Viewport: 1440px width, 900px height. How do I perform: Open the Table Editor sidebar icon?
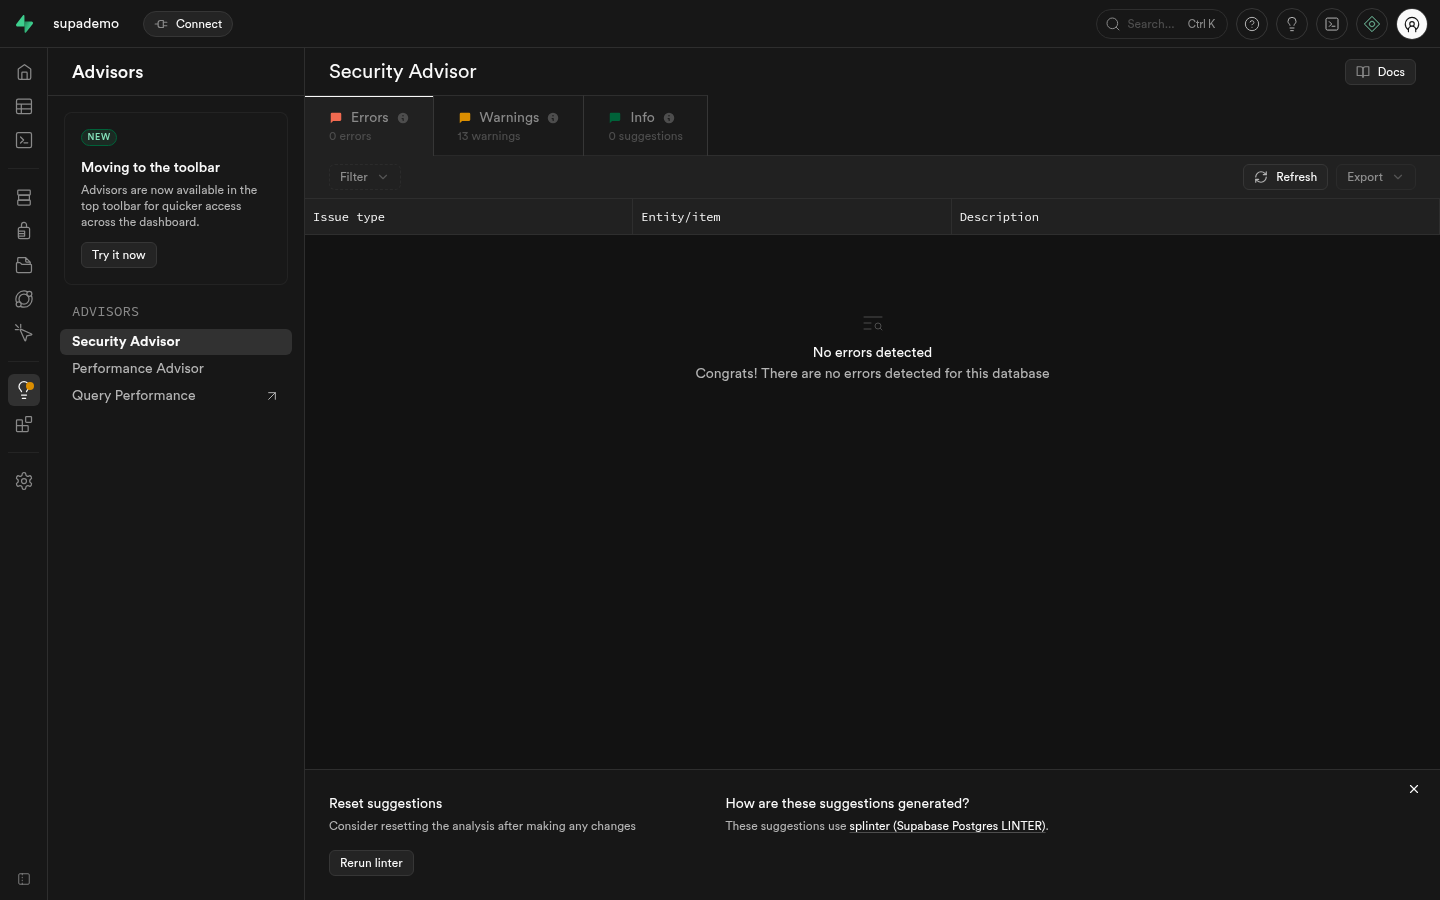pyautogui.click(x=24, y=106)
